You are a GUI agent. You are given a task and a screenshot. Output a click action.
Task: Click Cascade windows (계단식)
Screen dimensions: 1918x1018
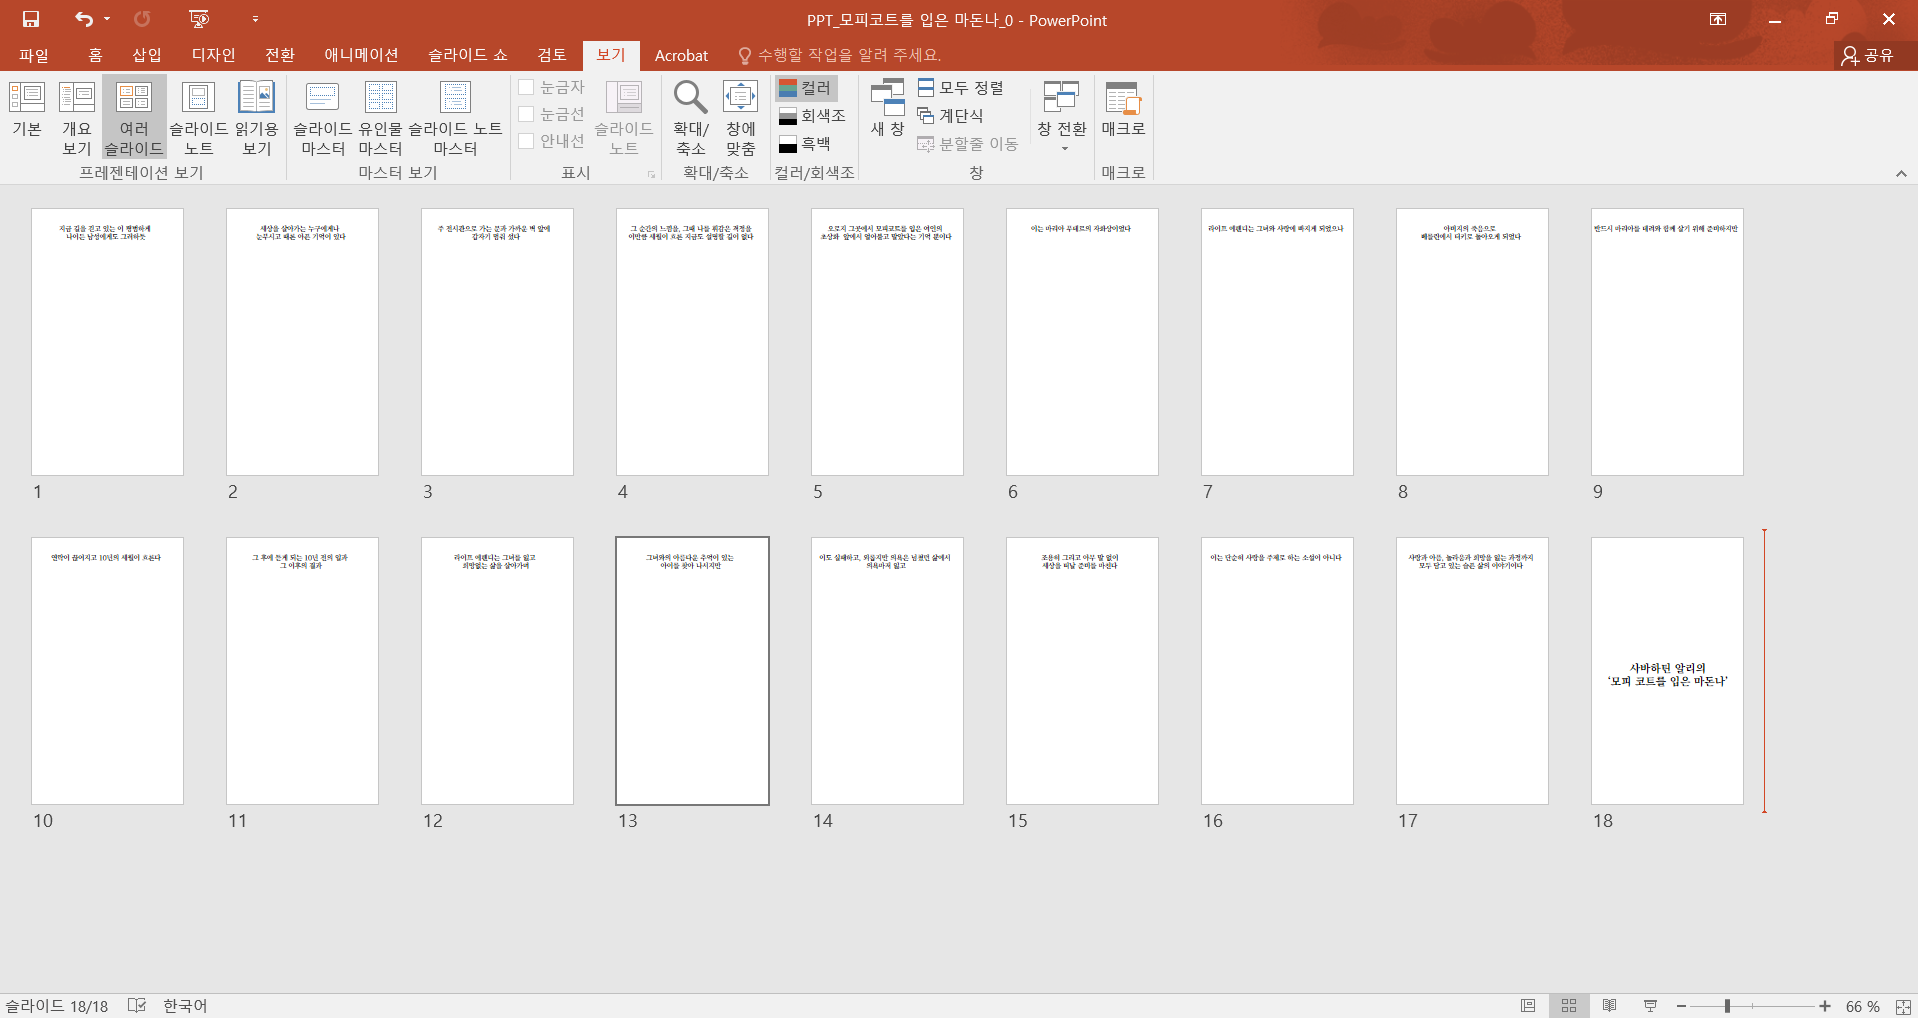tap(951, 116)
